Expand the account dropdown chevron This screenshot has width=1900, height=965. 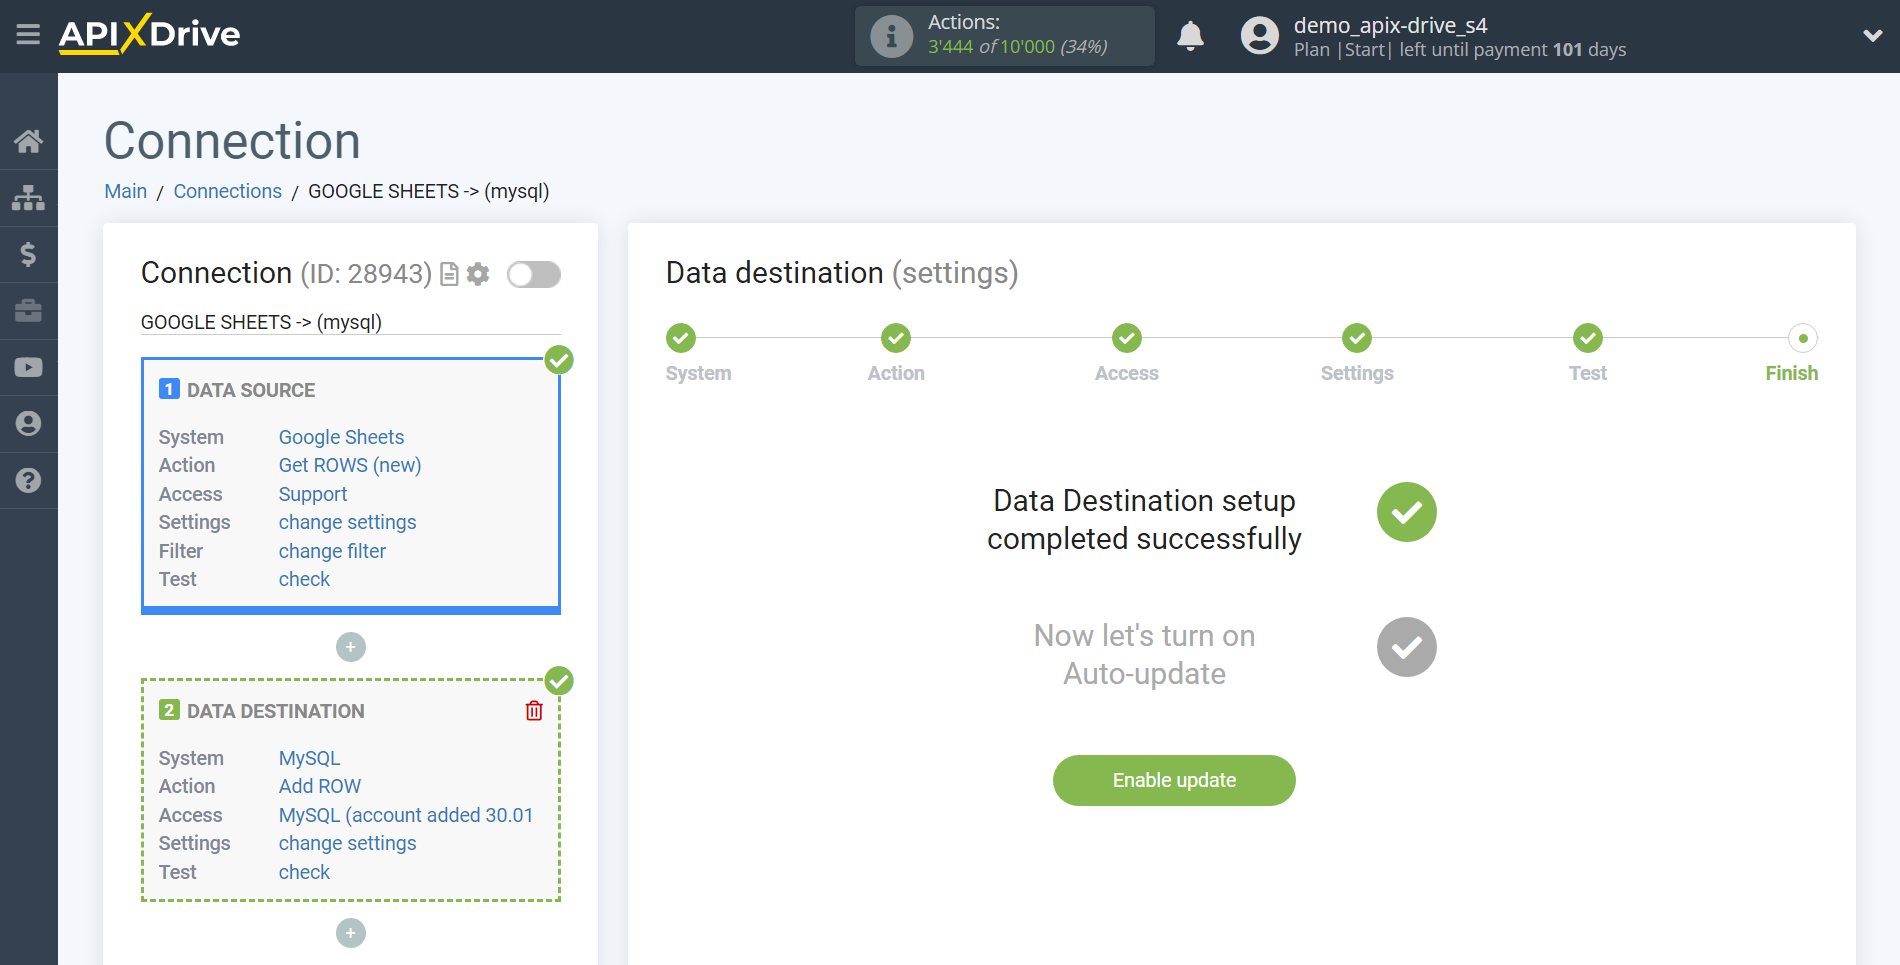1872,36
